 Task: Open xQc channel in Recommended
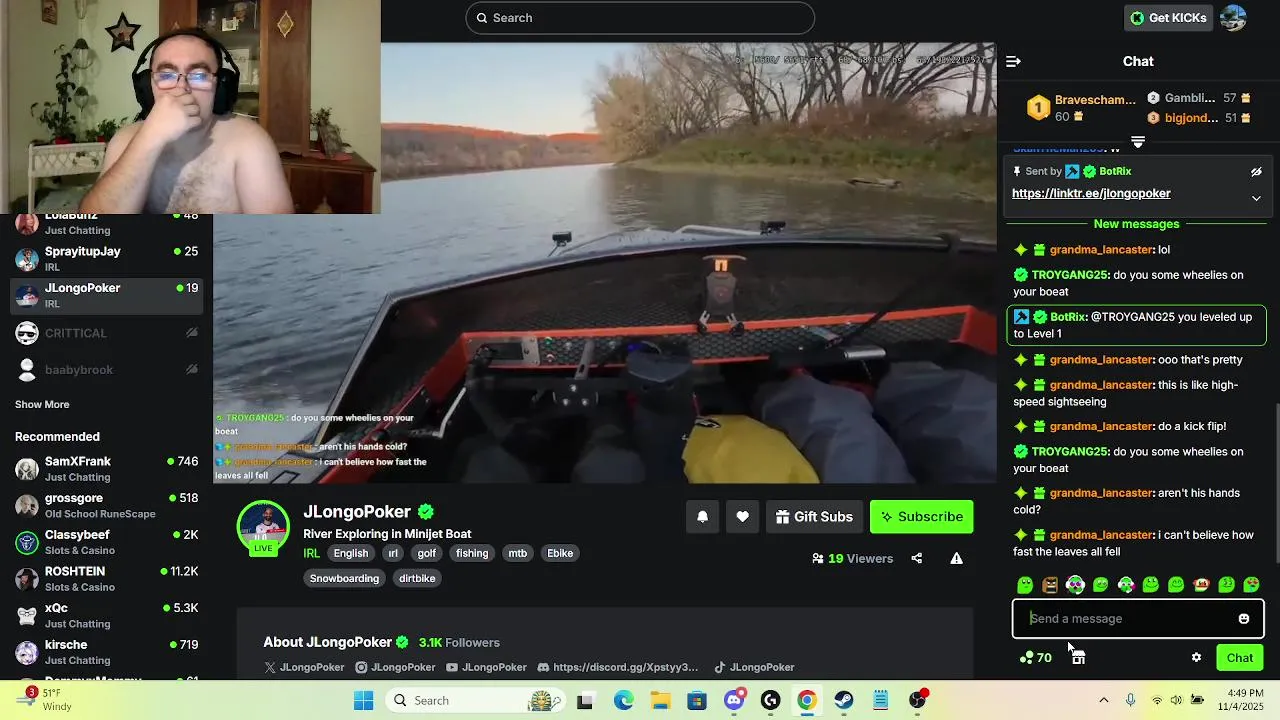pyautogui.click(x=107, y=615)
